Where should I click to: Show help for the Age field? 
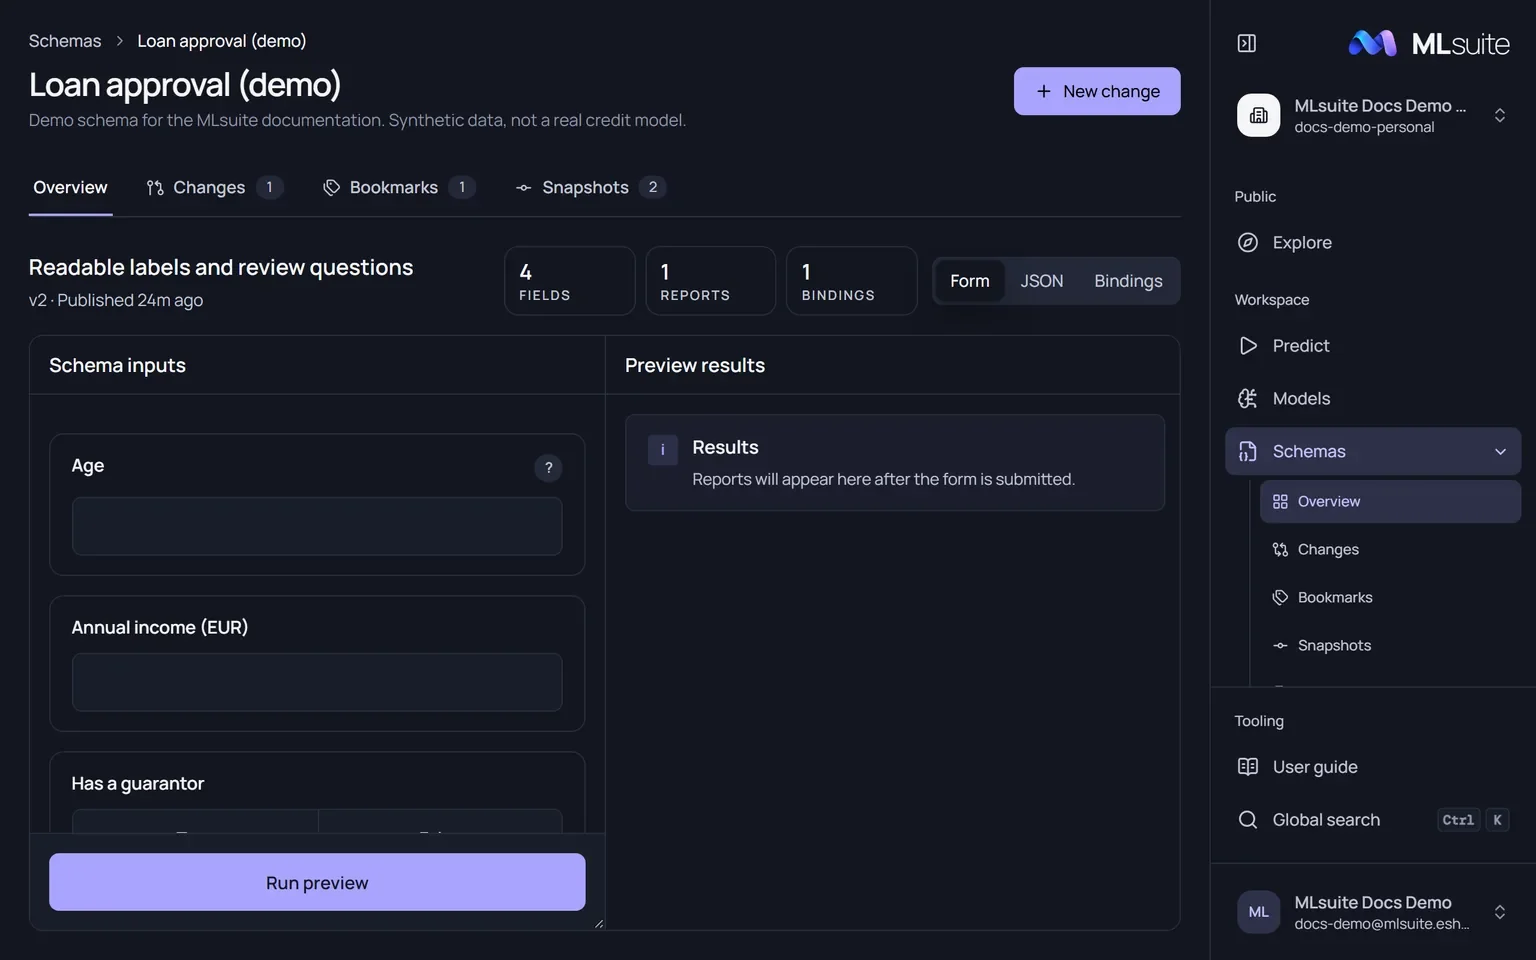point(548,468)
